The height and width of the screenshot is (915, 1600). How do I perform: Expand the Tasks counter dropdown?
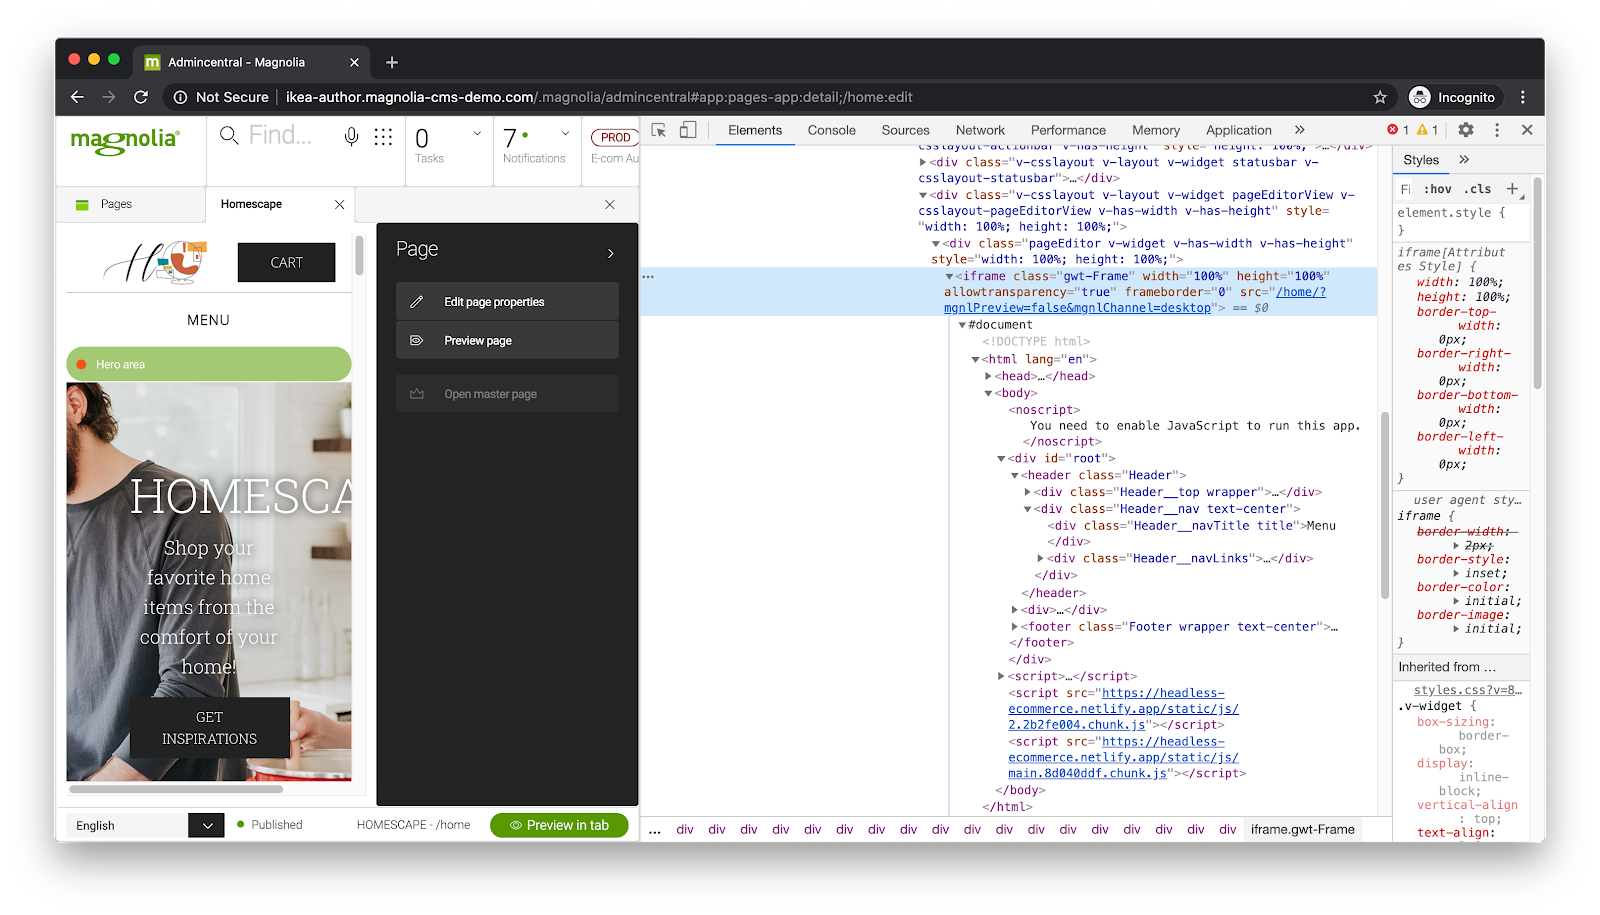(x=477, y=133)
